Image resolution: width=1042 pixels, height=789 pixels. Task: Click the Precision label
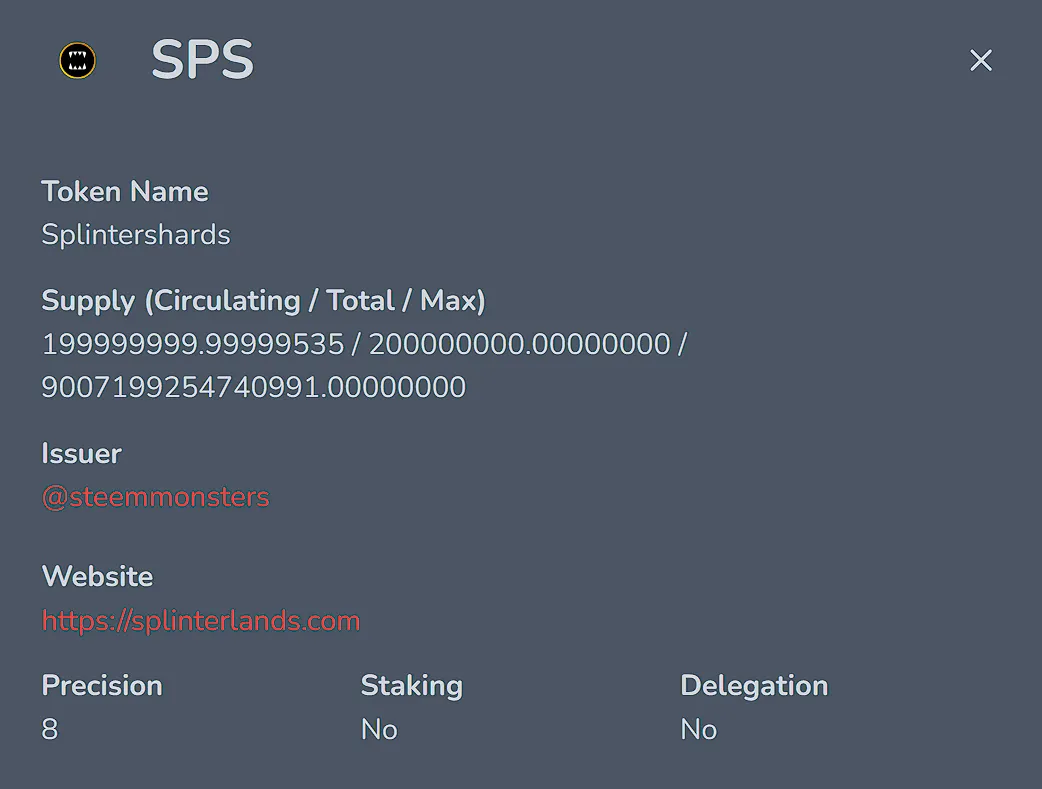point(102,685)
